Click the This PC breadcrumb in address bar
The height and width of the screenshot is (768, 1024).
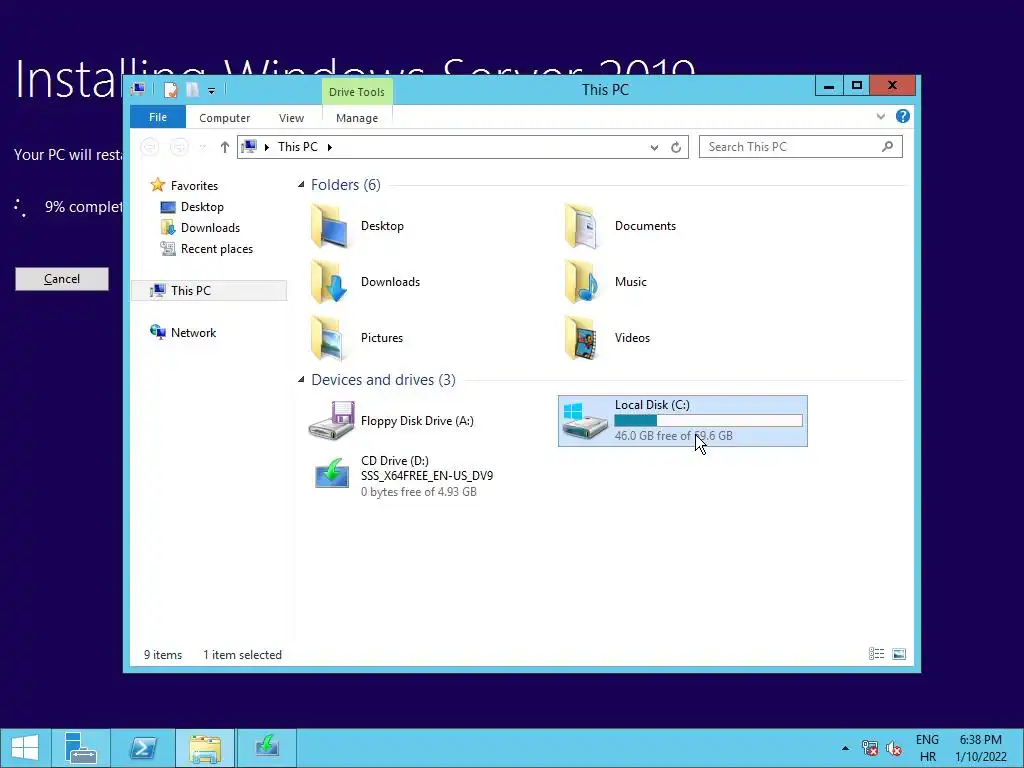tap(298, 147)
